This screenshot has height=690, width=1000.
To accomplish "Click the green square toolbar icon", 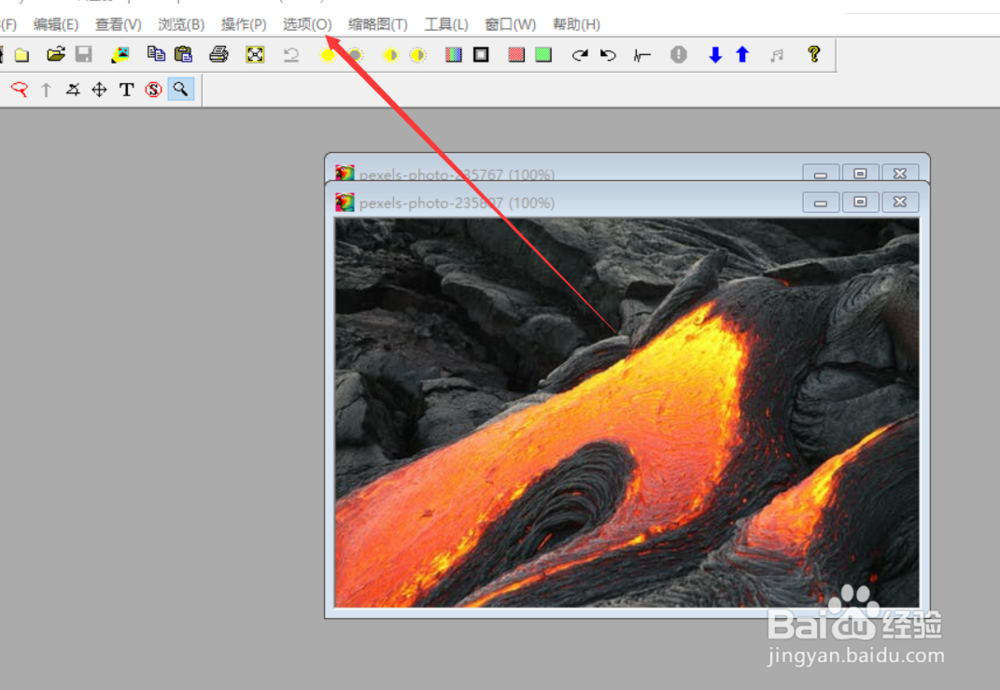I will coord(543,55).
